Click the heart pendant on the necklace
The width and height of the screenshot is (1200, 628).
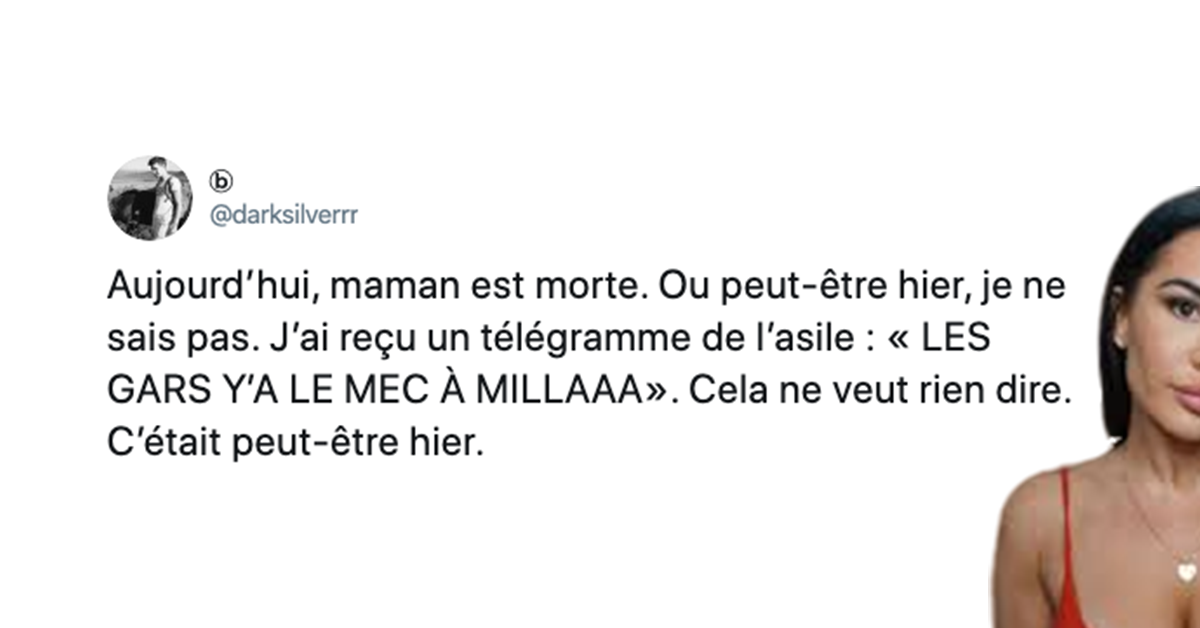pos(1186,572)
